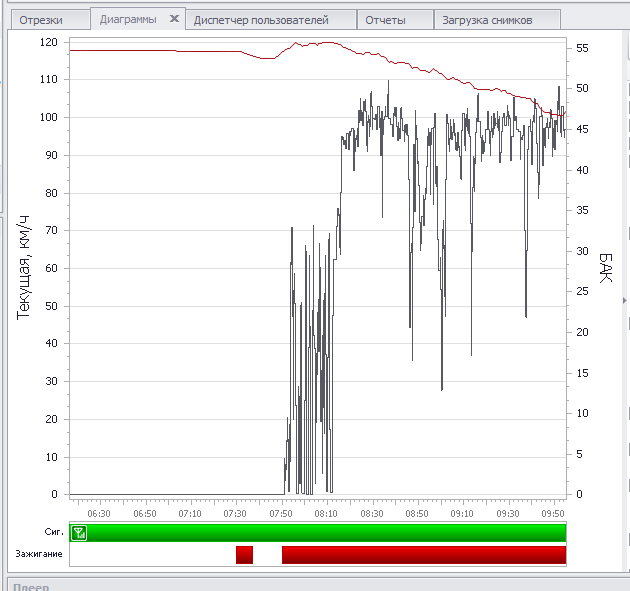Select the long red ignition segment
This screenshot has width=630, height=591.
click(423, 555)
